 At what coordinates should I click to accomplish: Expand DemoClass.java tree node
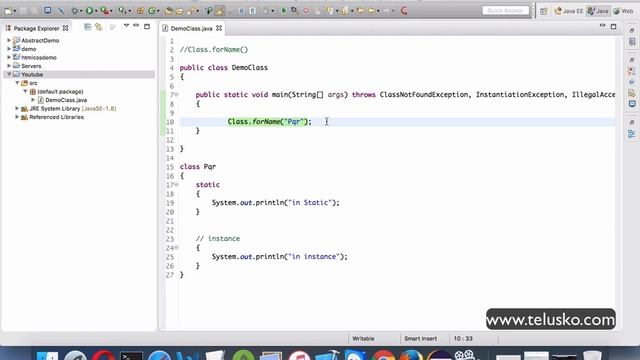point(33,100)
